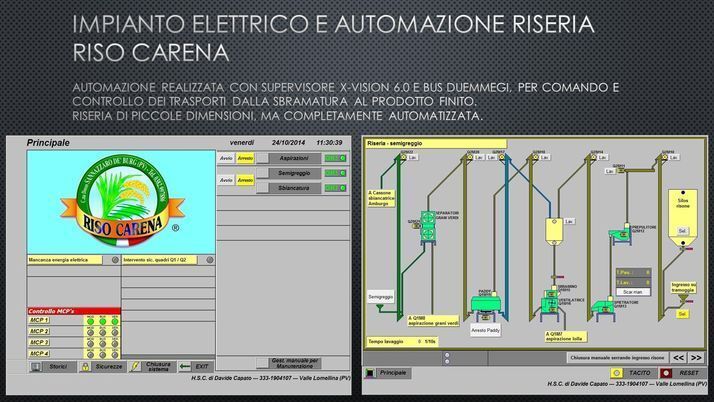Select the green Paddy machine

coord(485,304)
